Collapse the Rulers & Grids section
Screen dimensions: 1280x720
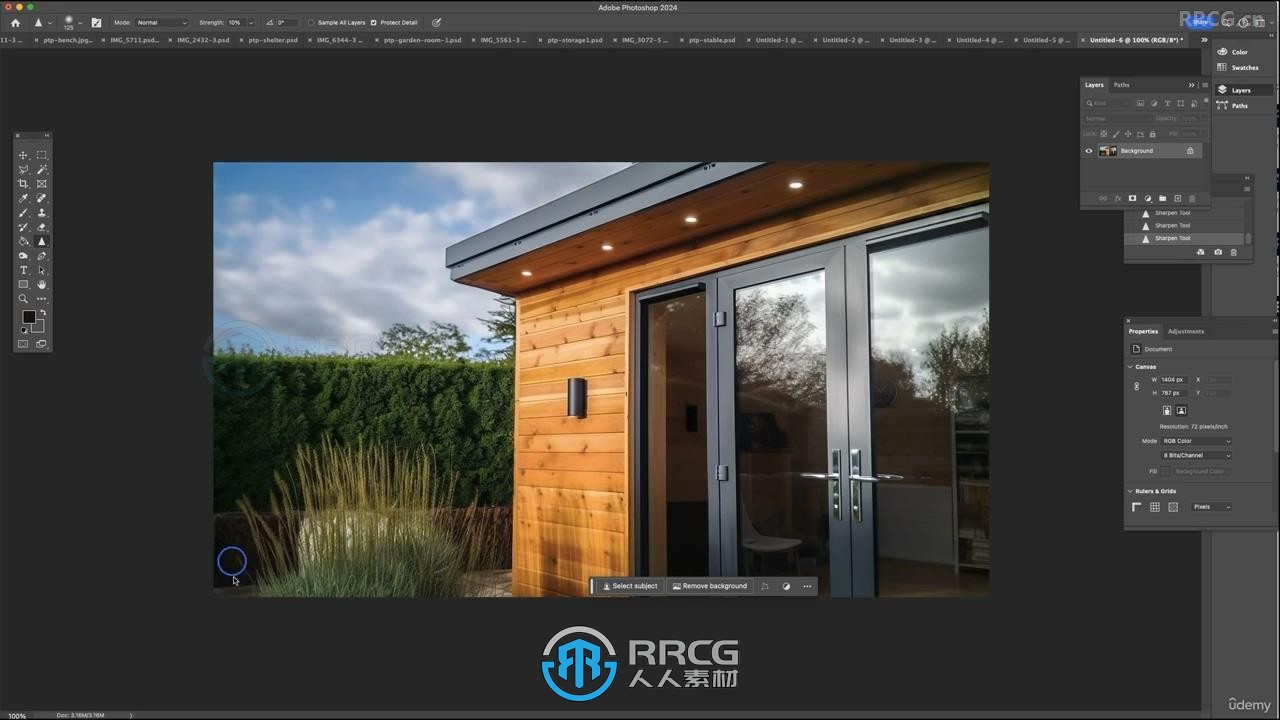(1130, 491)
